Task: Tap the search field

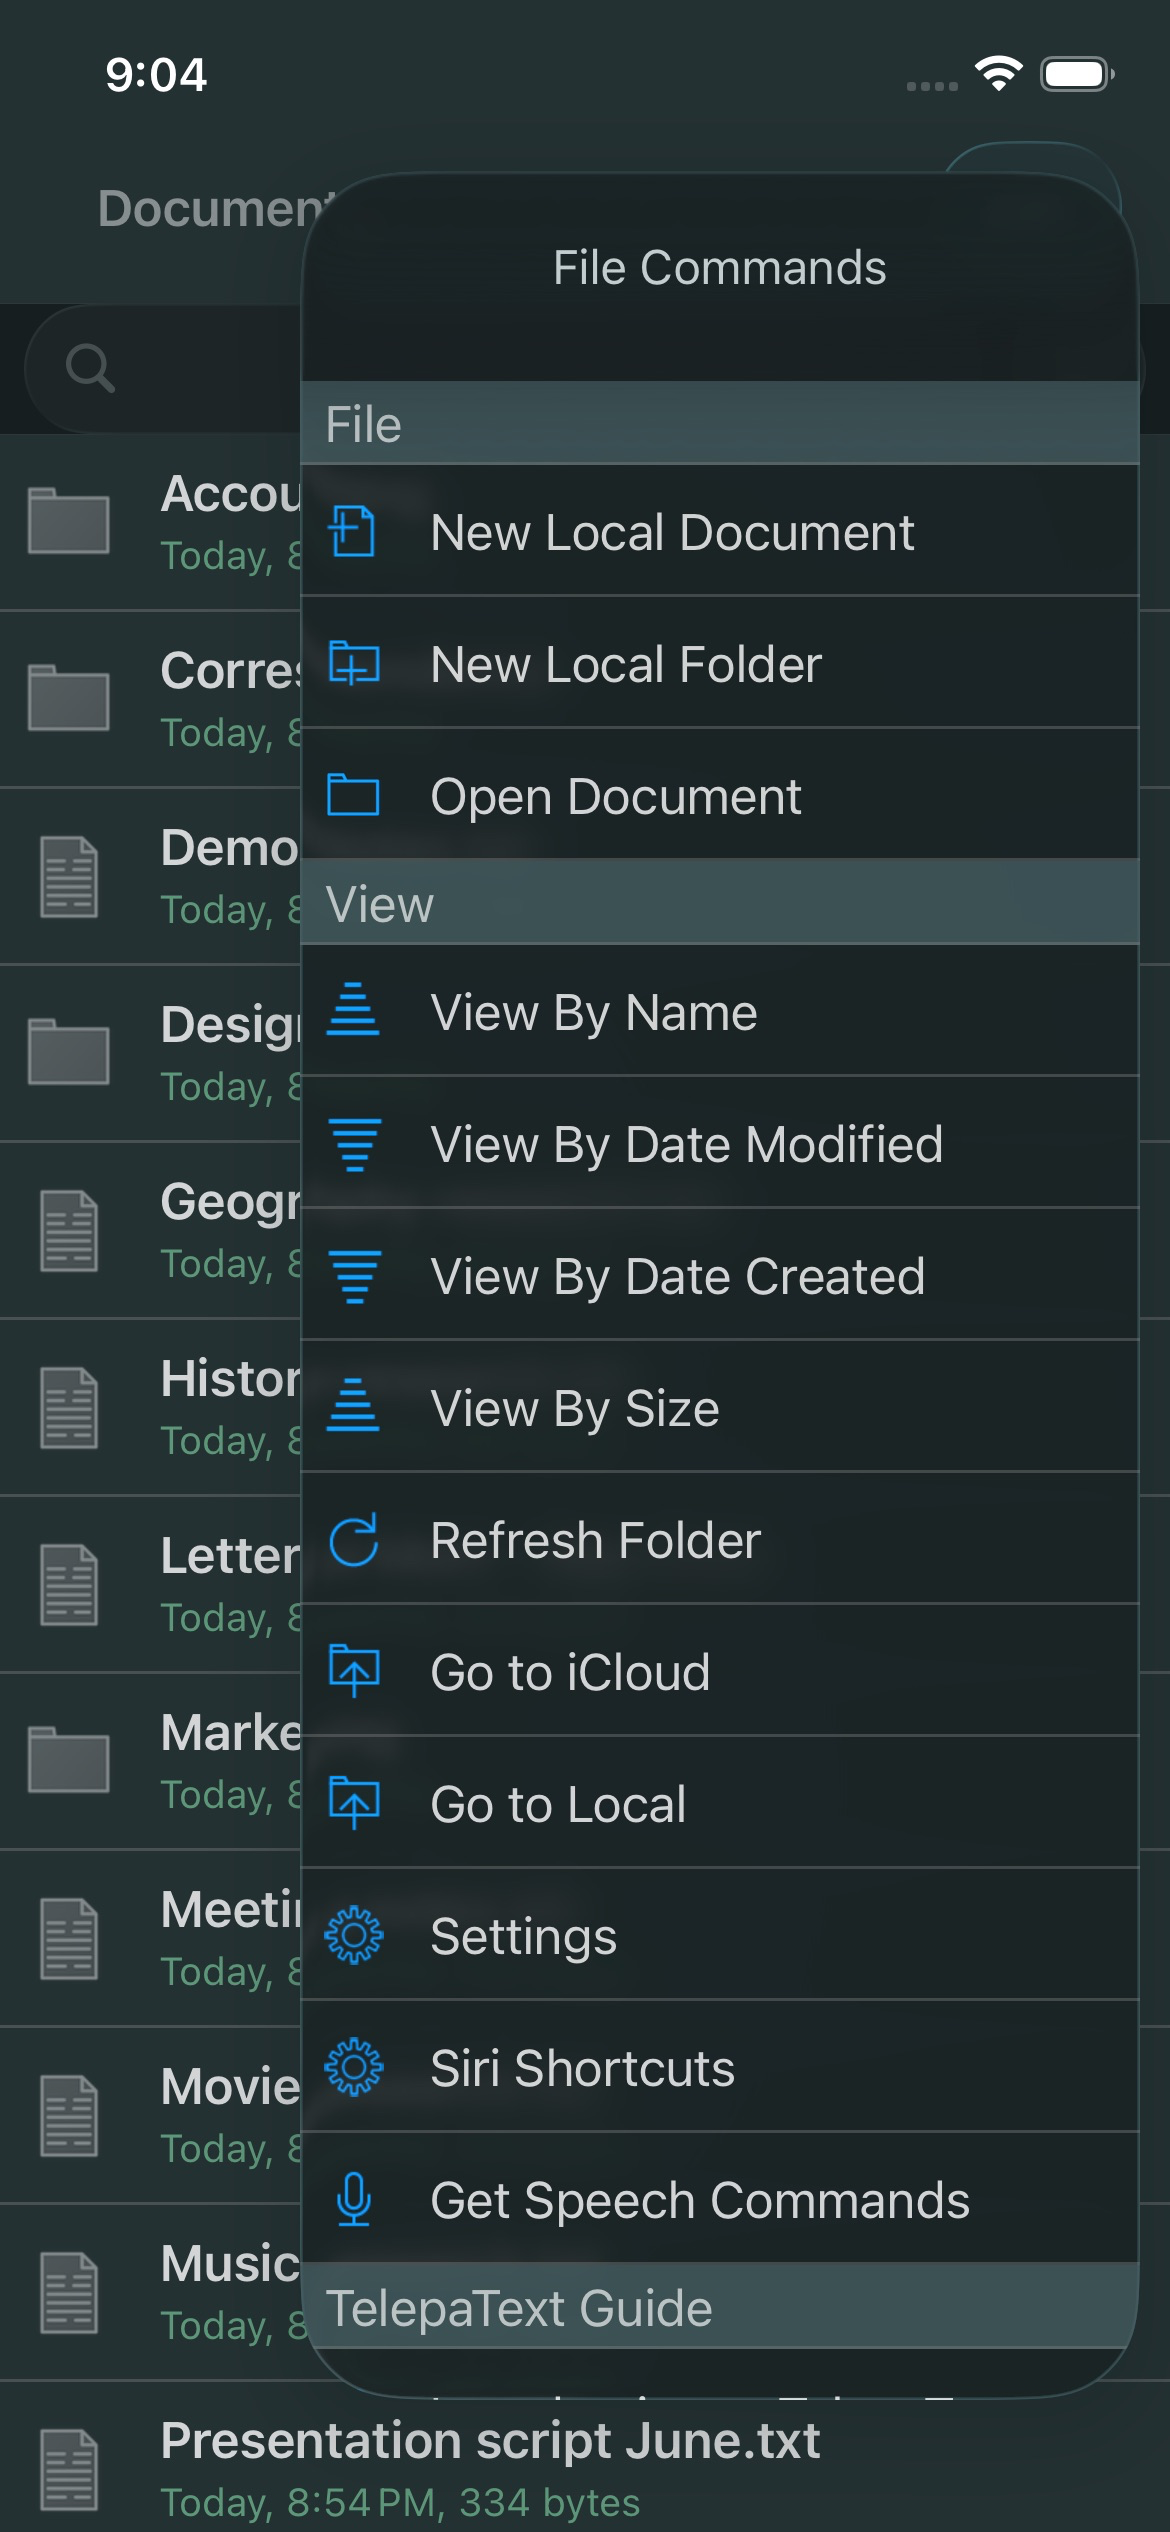Action: click(x=165, y=368)
